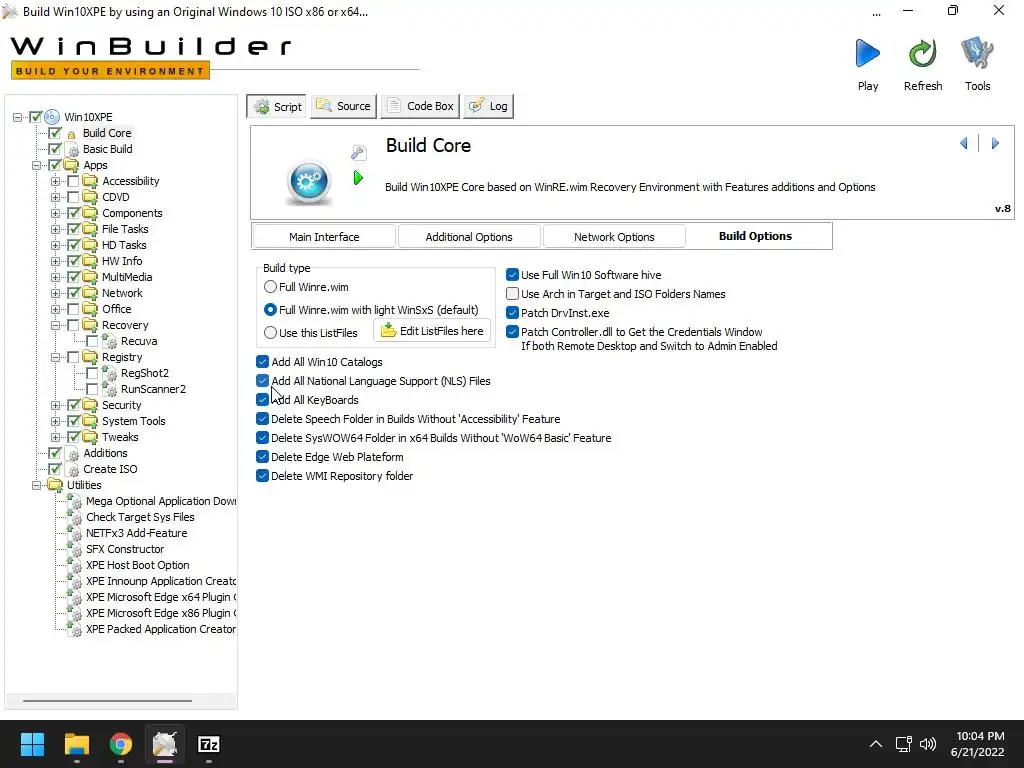Click the taskbar clock and date

click(x=978, y=744)
